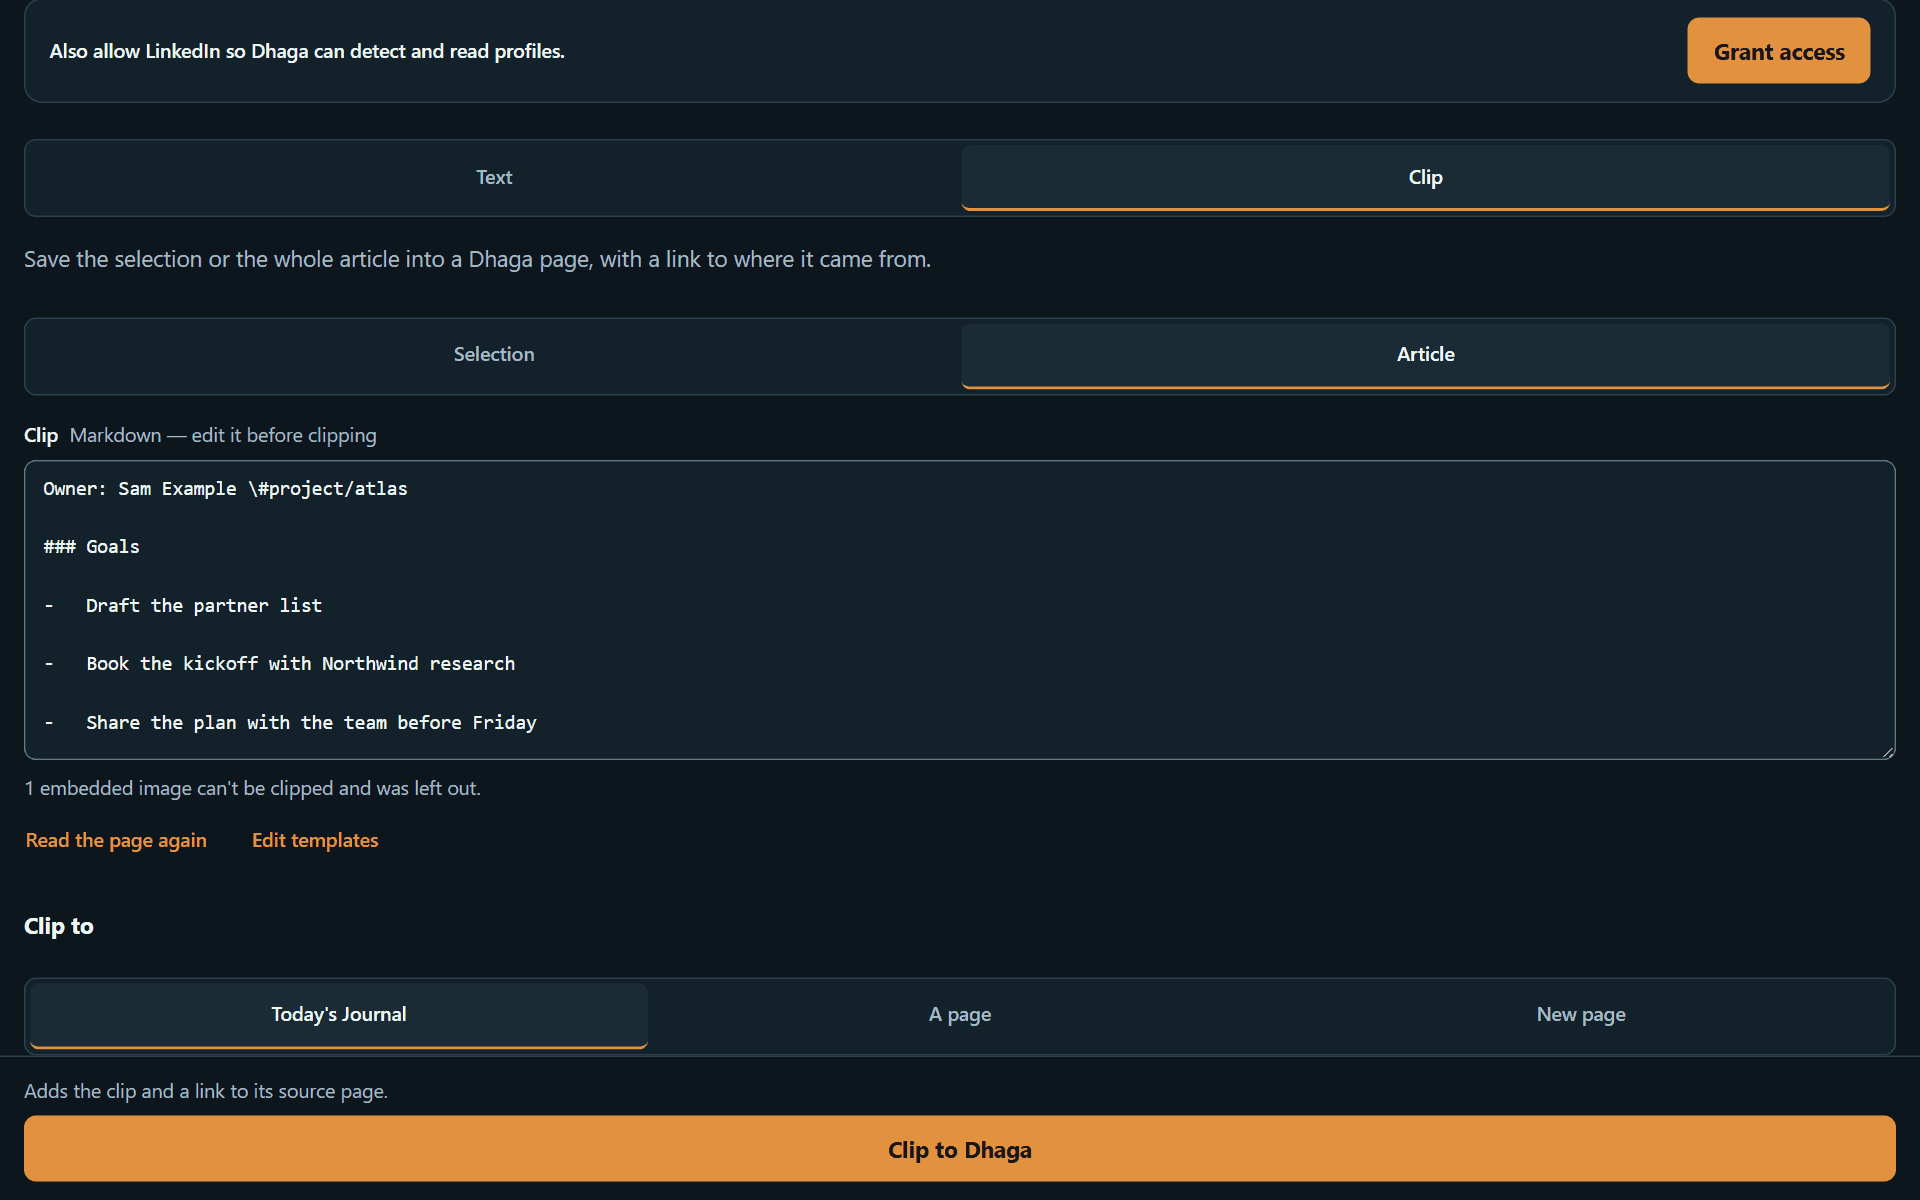Viewport: 1920px width, 1200px height.
Task: Click the 'Clip to' section heading
Action: [59, 926]
